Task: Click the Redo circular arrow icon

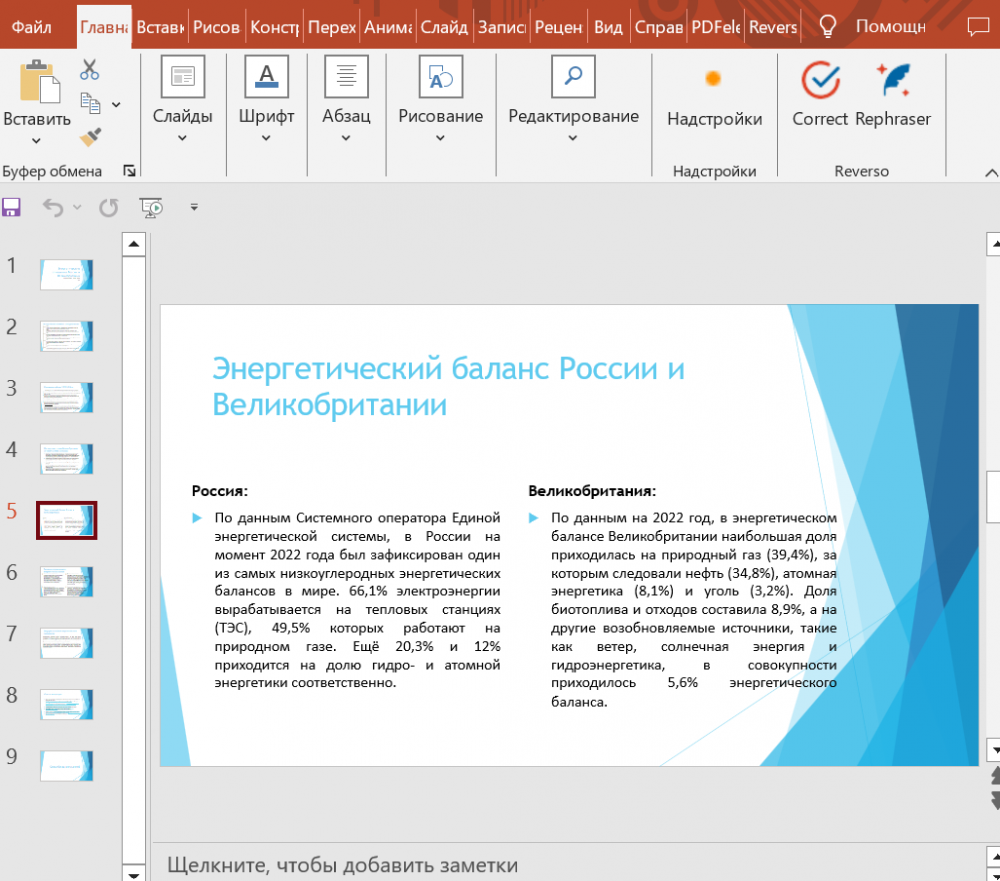Action: (x=108, y=207)
